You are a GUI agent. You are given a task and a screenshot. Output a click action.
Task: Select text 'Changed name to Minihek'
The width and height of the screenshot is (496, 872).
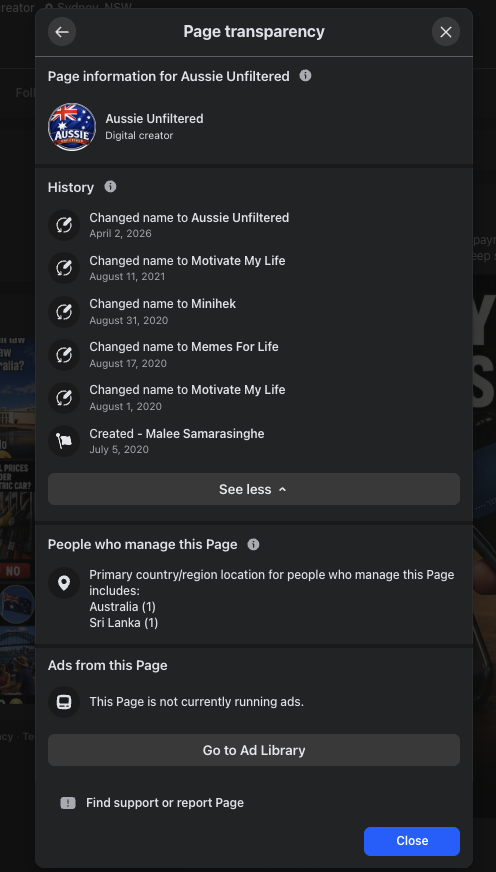[x=163, y=304]
